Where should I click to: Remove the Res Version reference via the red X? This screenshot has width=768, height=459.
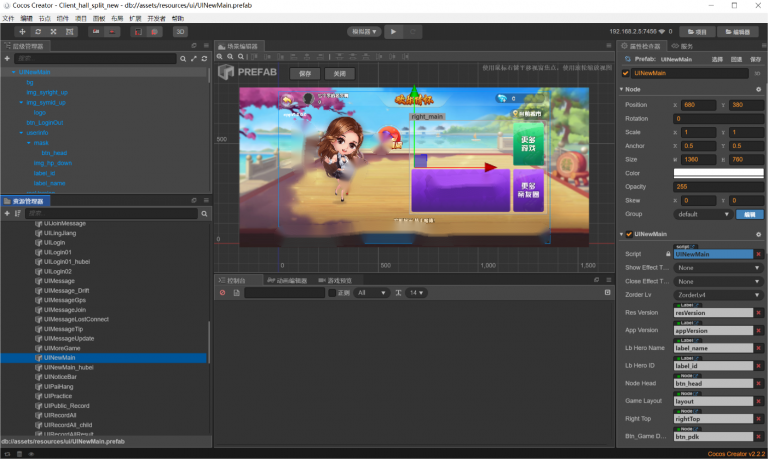coord(759,313)
